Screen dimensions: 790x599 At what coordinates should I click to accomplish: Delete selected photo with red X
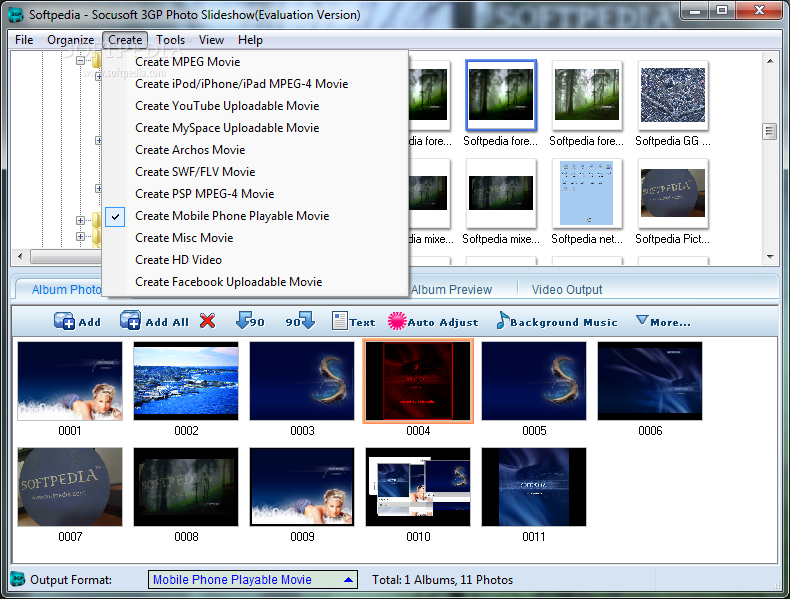tap(207, 320)
